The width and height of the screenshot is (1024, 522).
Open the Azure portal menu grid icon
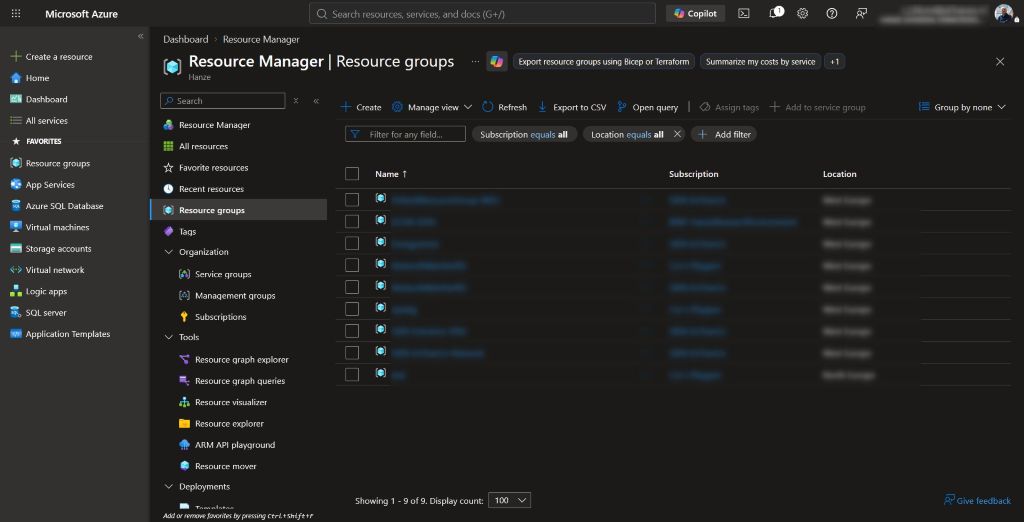click(x=16, y=13)
